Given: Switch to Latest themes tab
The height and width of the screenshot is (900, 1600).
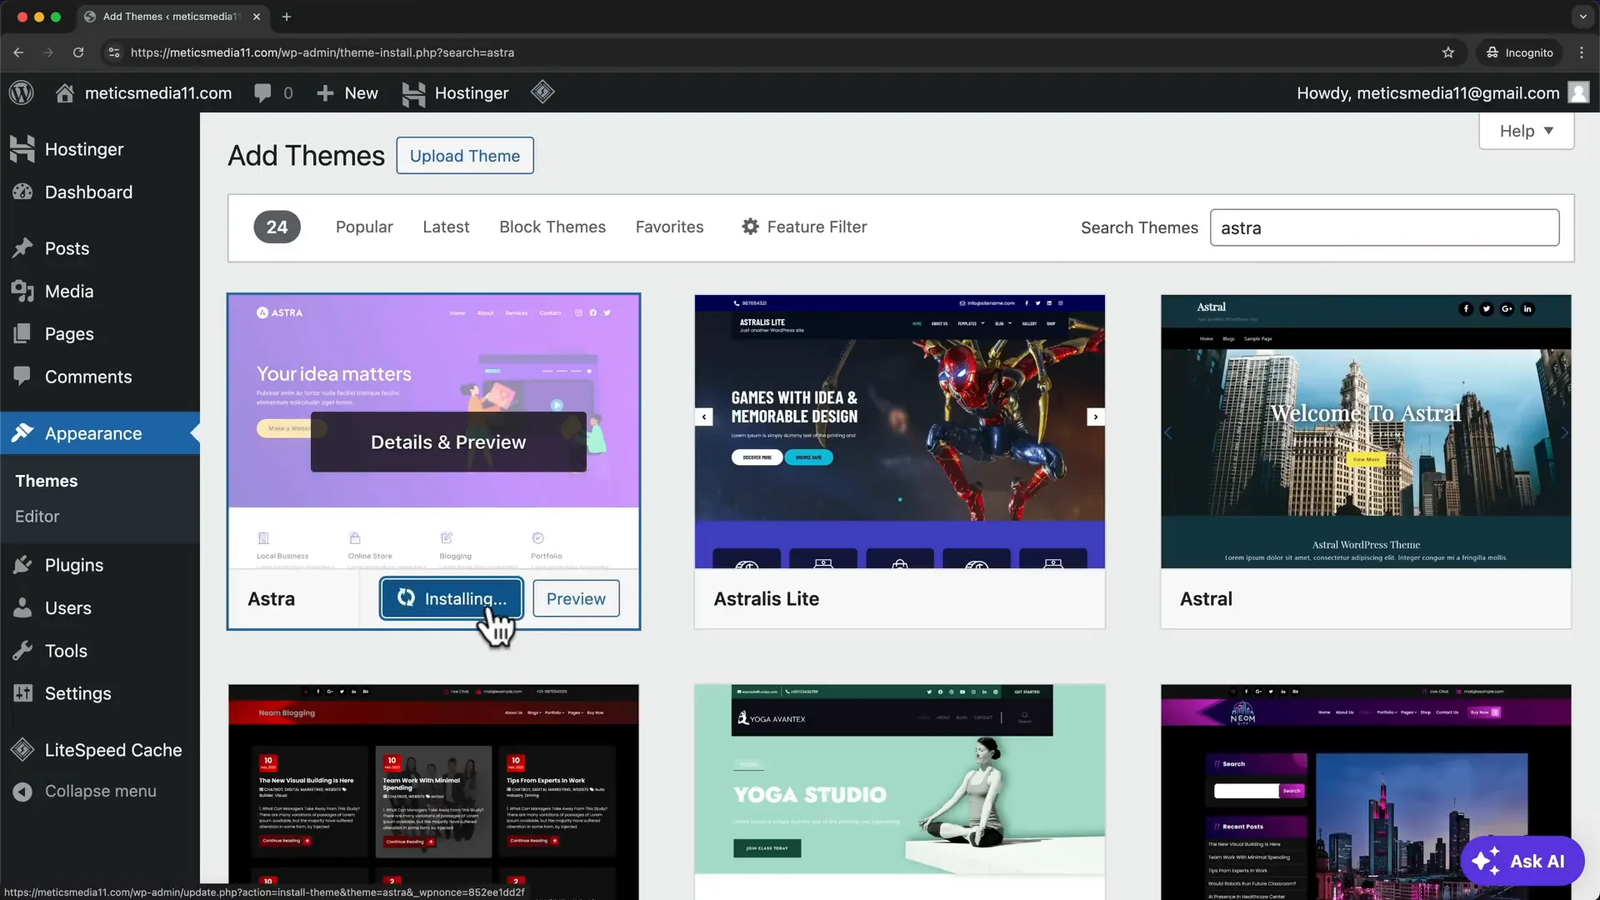Looking at the screenshot, I should pyautogui.click(x=446, y=227).
